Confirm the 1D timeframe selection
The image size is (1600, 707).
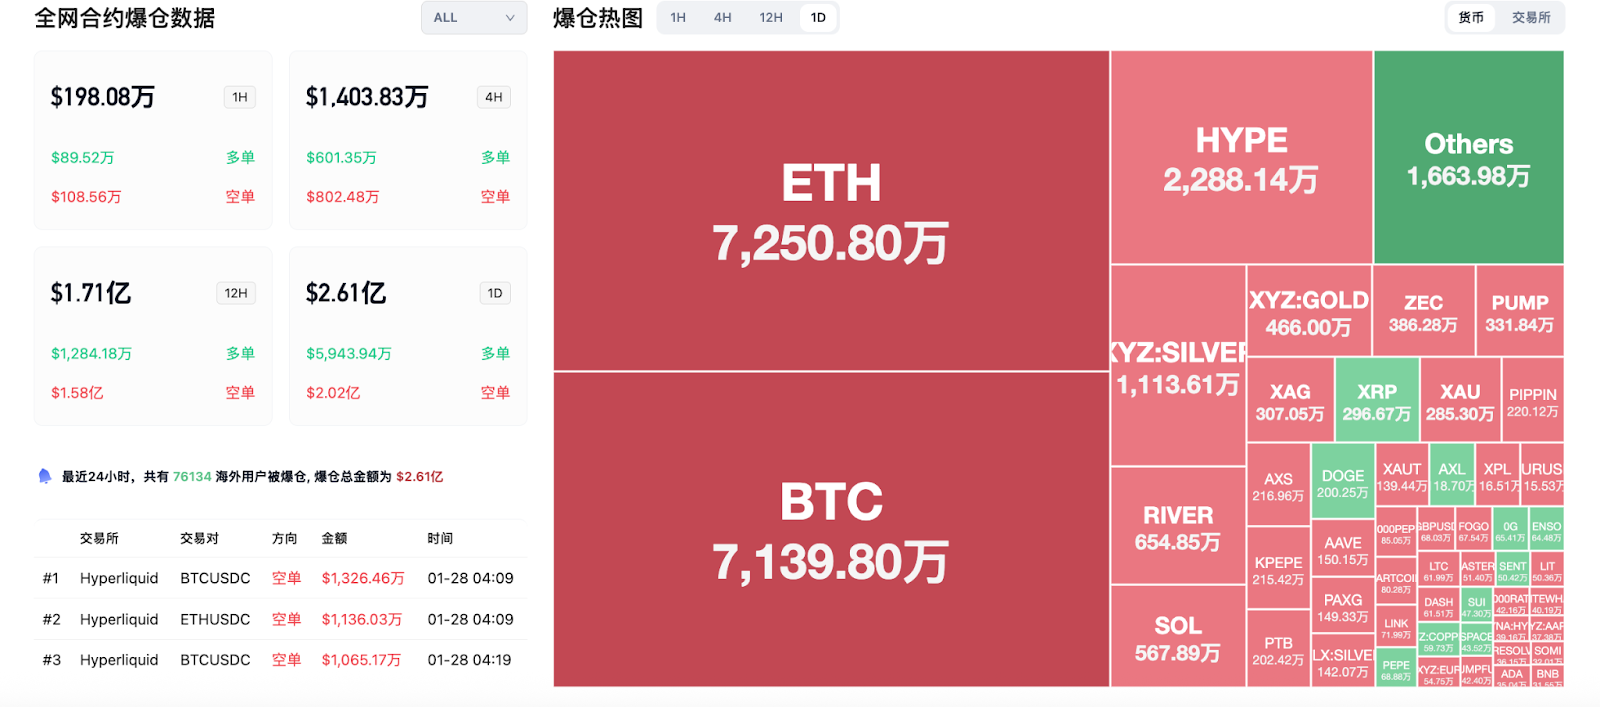coord(818,17)
